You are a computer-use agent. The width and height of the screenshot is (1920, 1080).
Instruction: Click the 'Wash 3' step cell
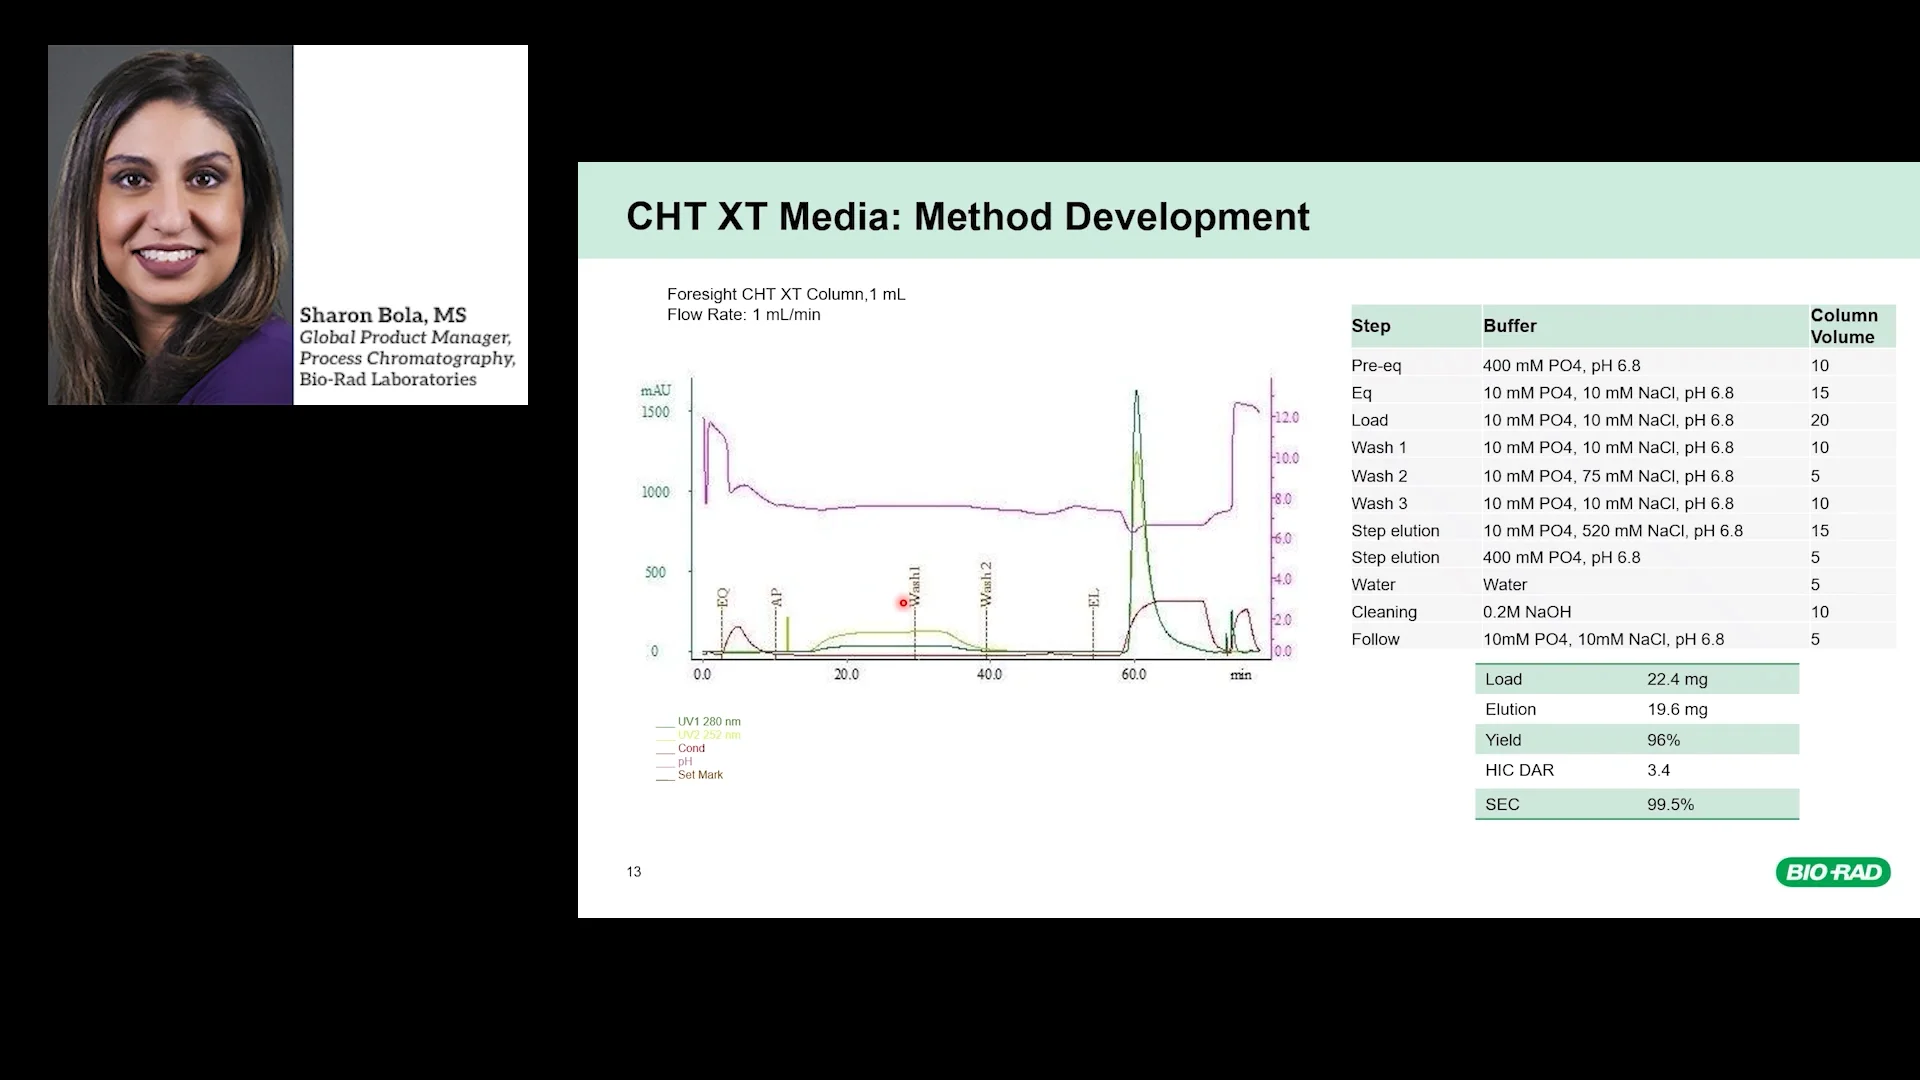point(1379,504)
